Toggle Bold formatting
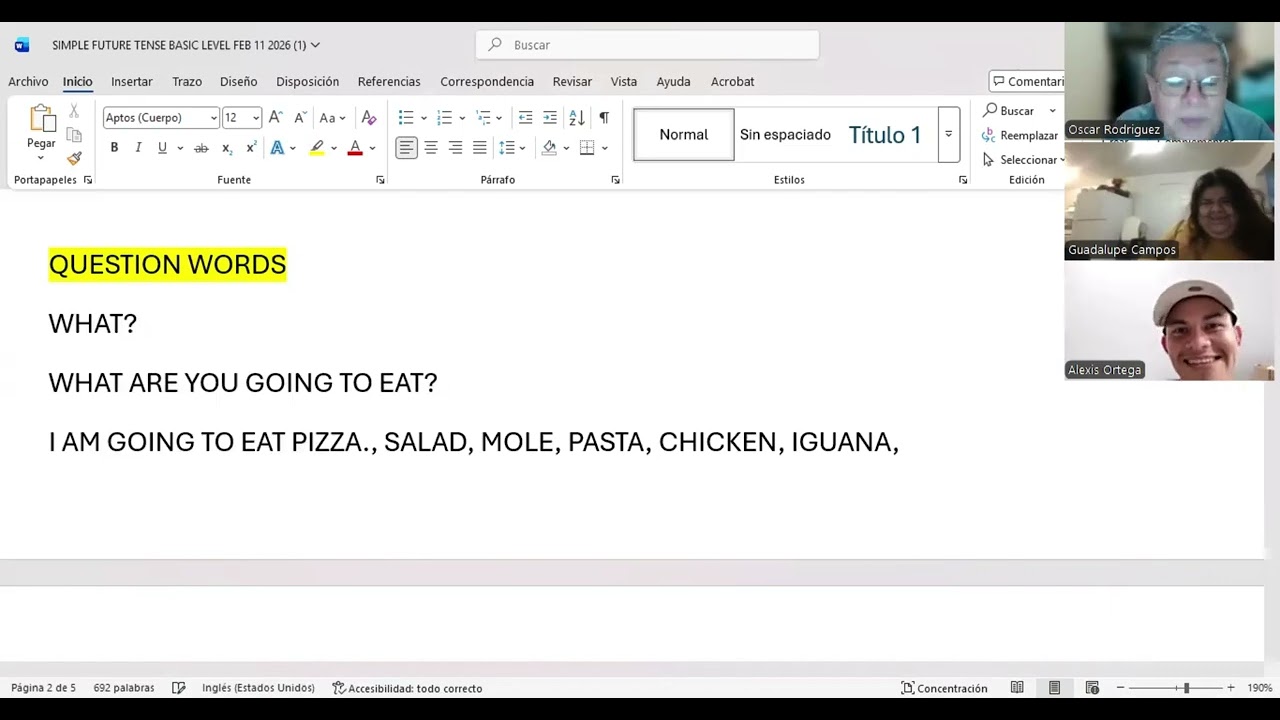Image resolution: width=1280 pixels, height=720 pixels. [x=114, y=148]
